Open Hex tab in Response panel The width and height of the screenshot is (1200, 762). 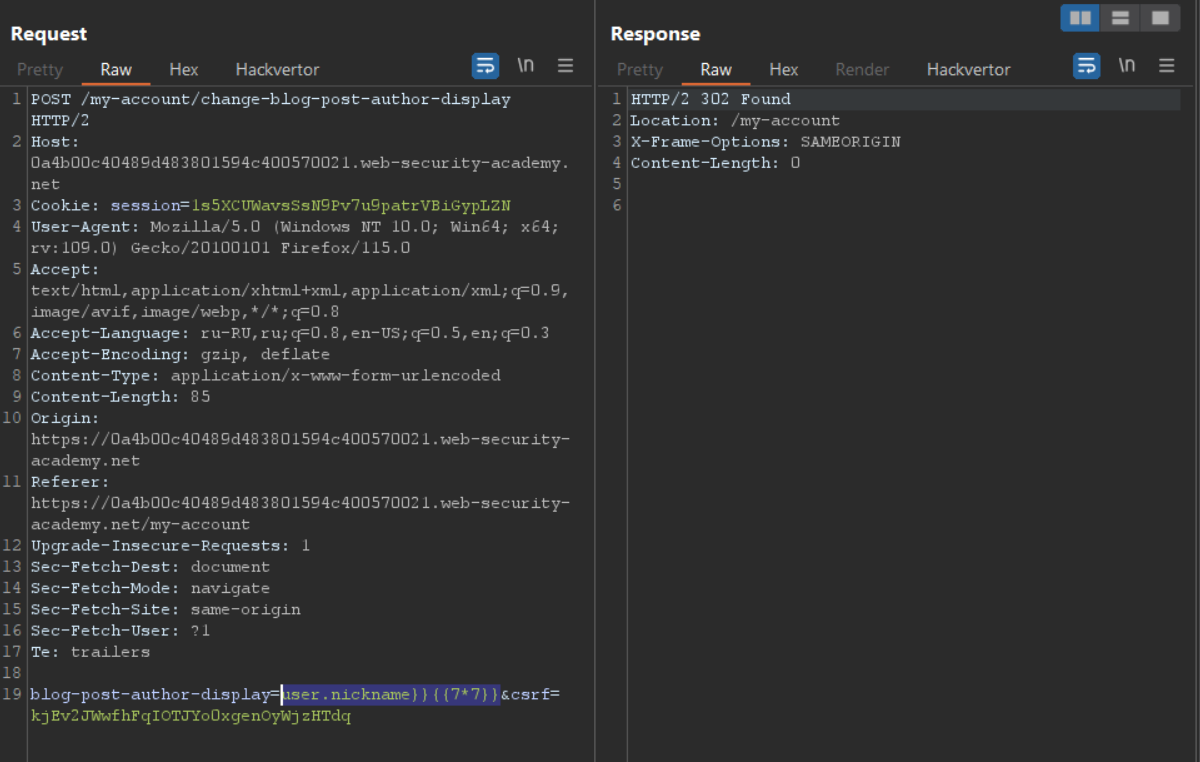coord(783,69)
